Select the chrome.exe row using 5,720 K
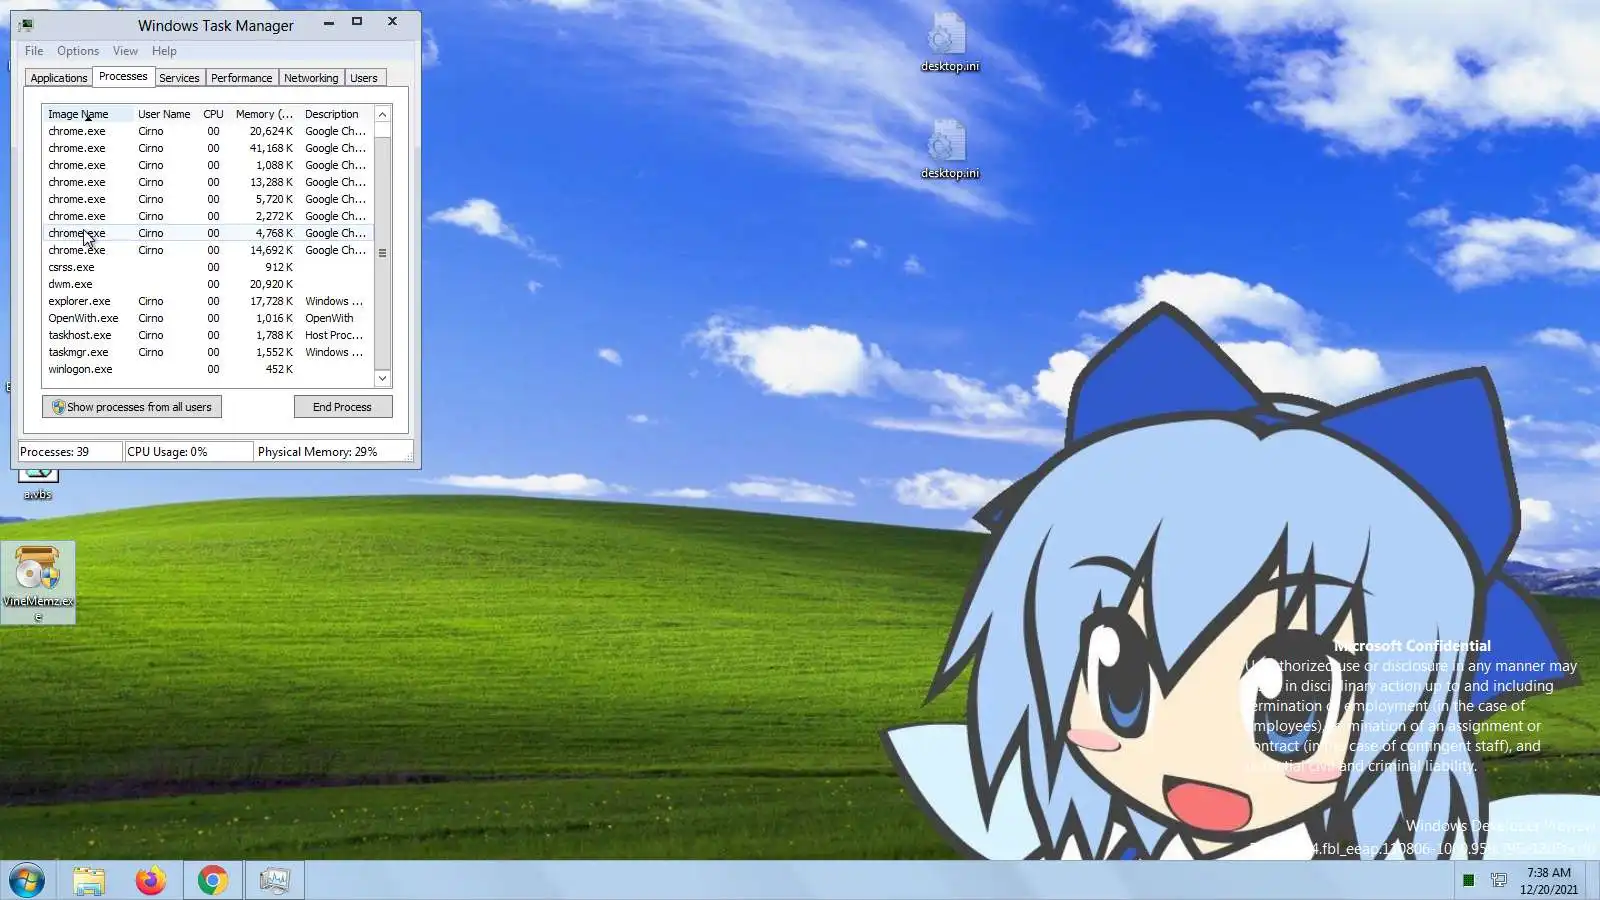The width and height of the screenshot is (1600, 900). tap(208, 199)
